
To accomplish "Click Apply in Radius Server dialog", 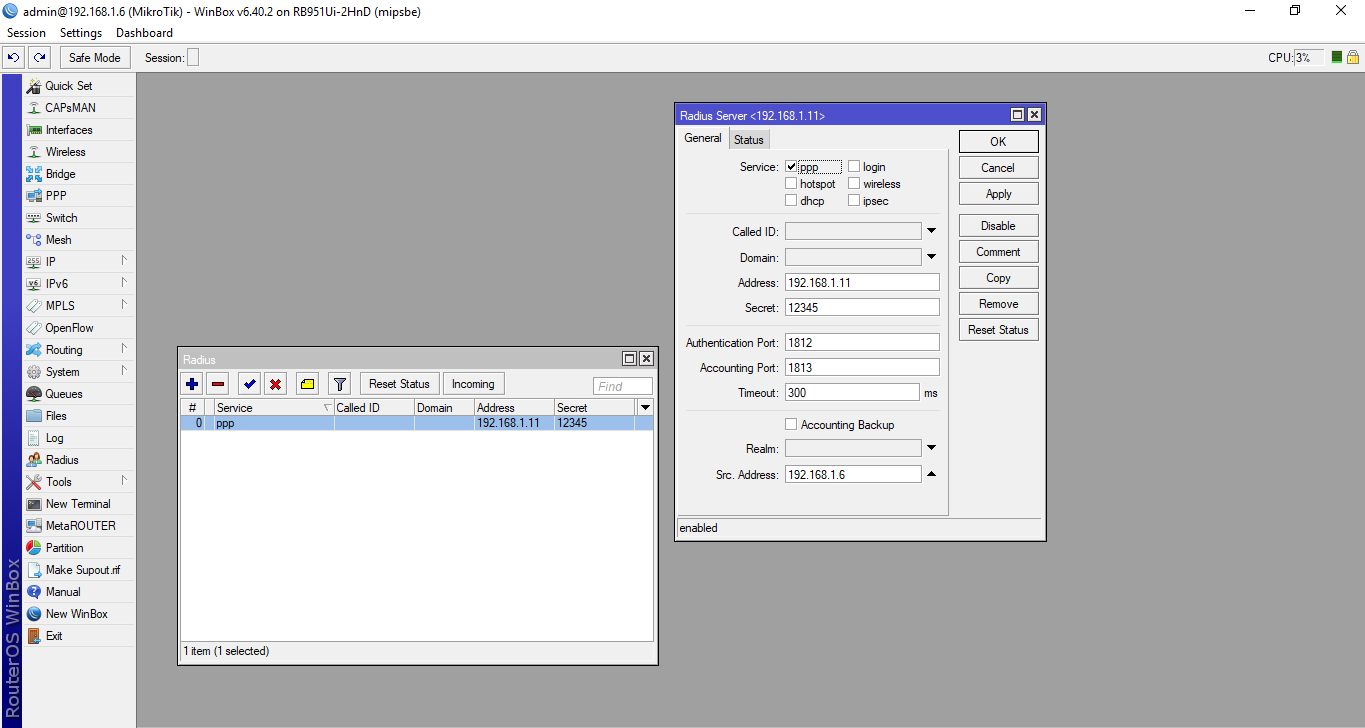I will pos(998,194).
